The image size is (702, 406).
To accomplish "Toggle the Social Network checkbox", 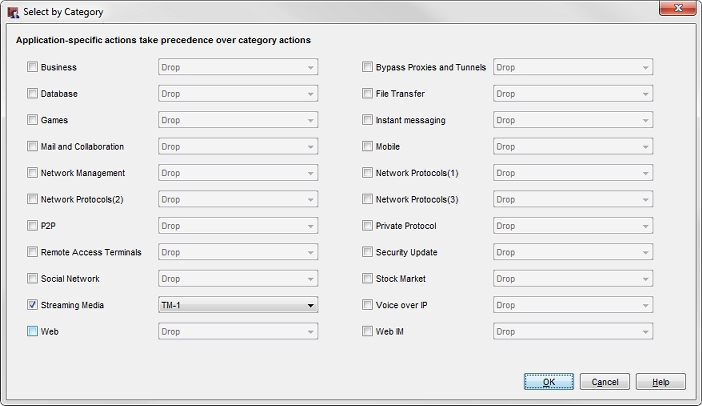I will 33,279.
